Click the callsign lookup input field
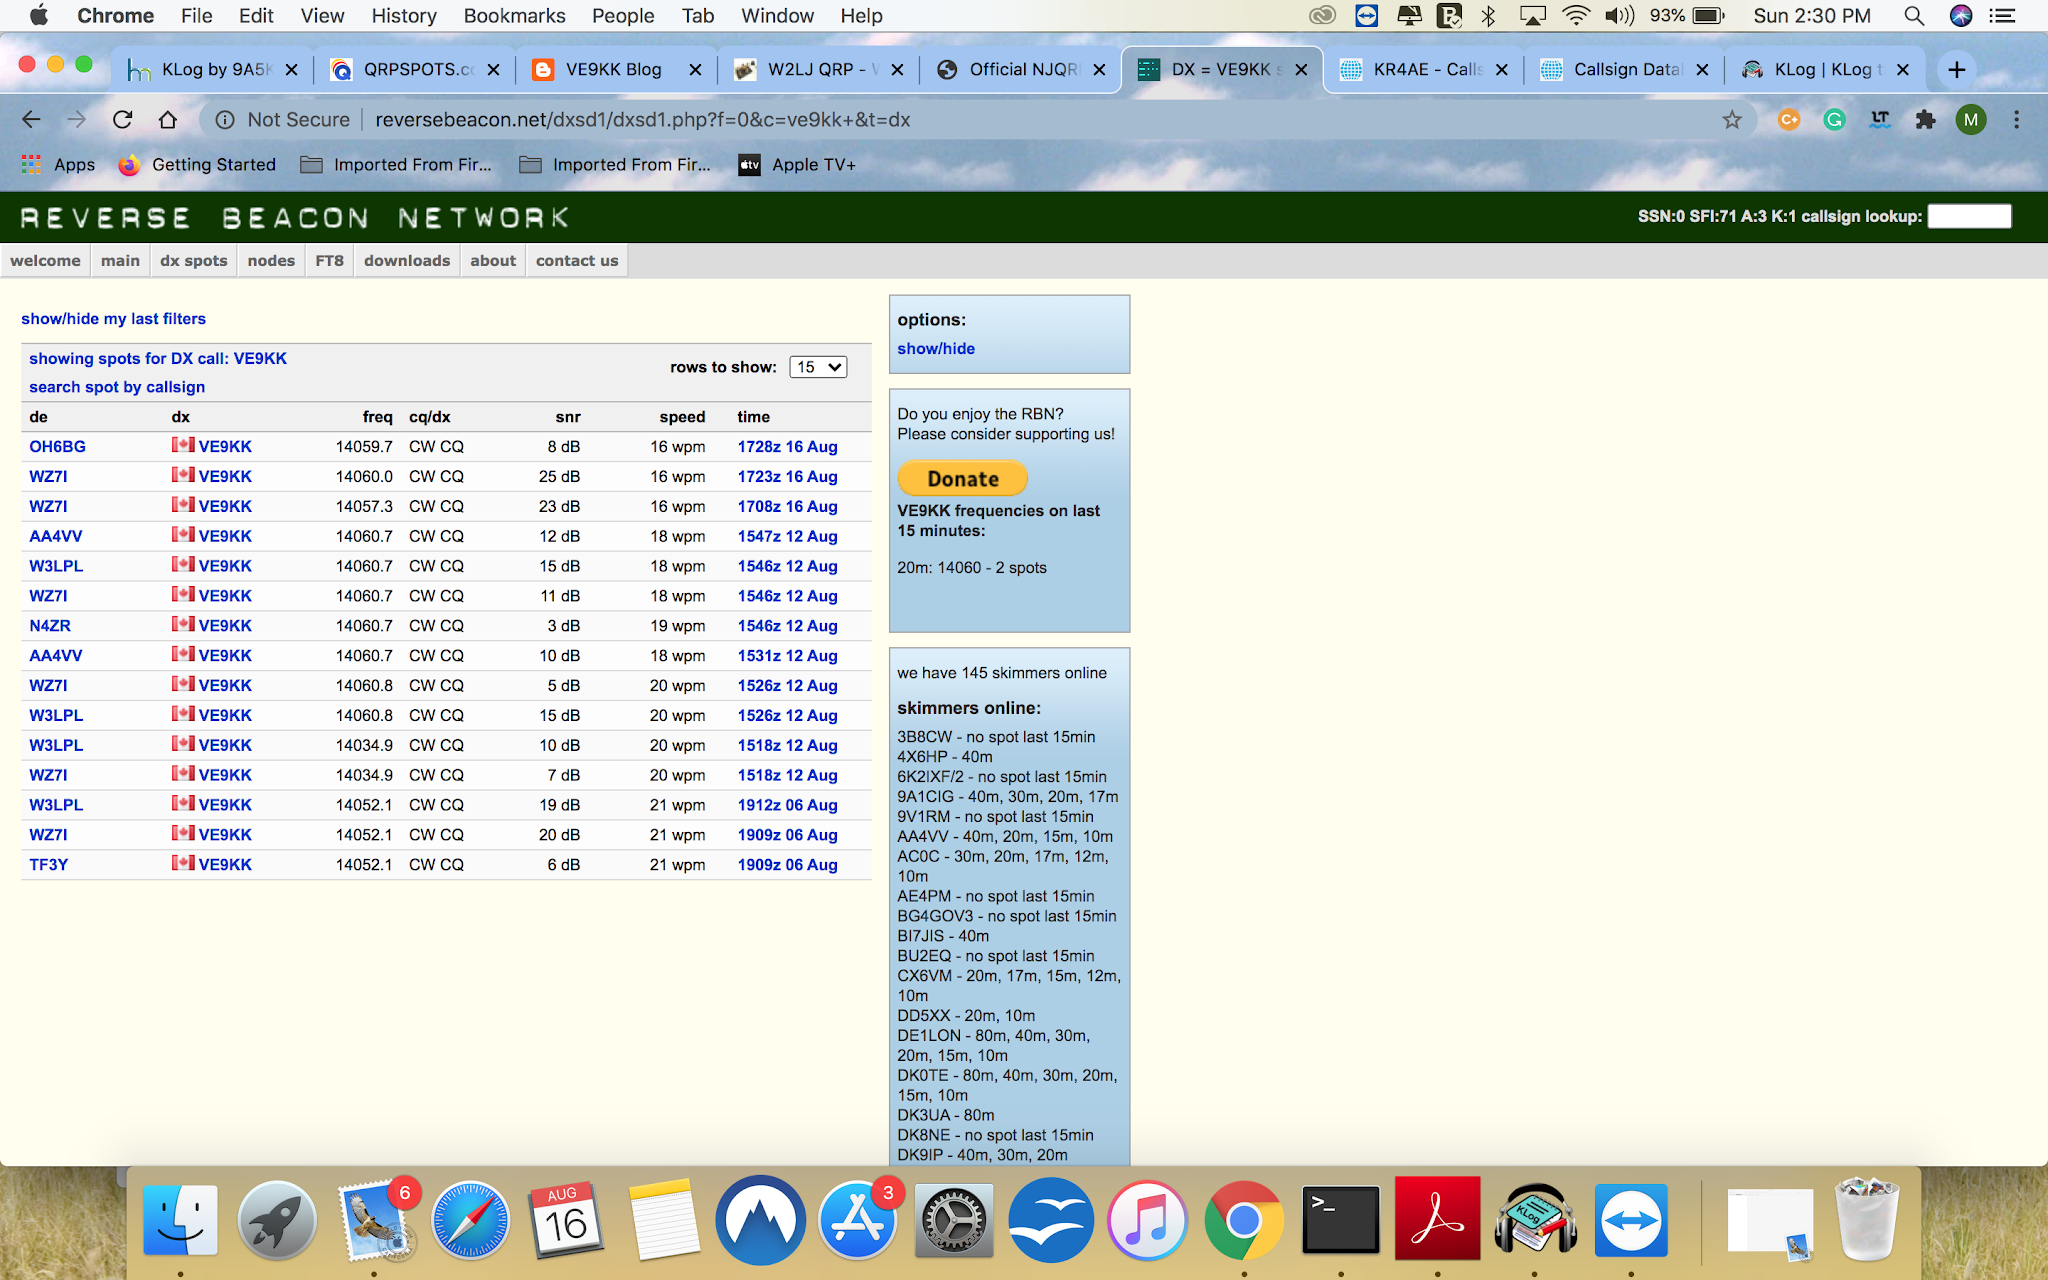This screenshot has width=2048, height=1280. click(1968, 216)
